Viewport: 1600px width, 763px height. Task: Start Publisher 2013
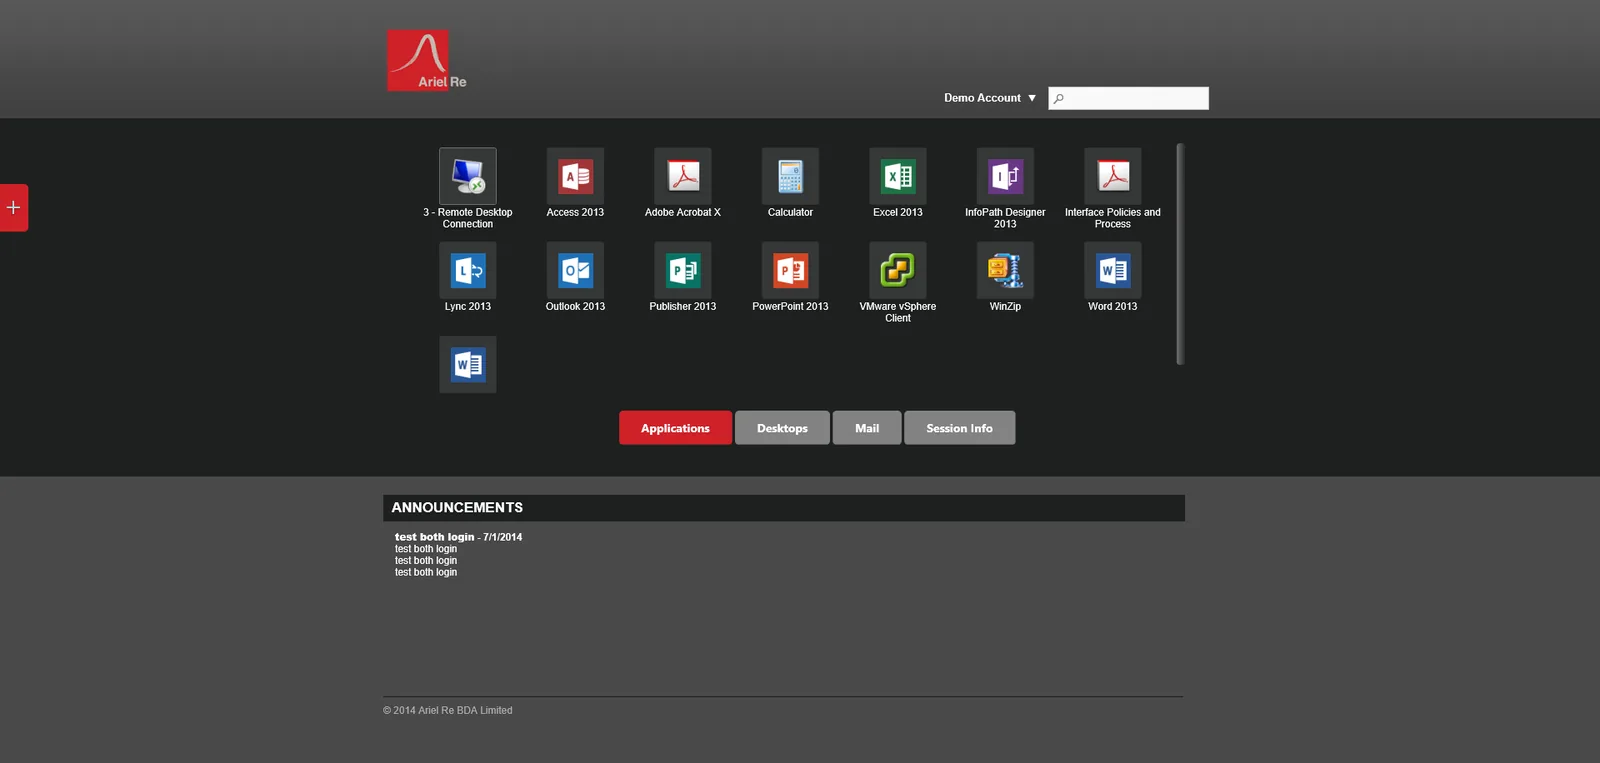click(683, 271)
